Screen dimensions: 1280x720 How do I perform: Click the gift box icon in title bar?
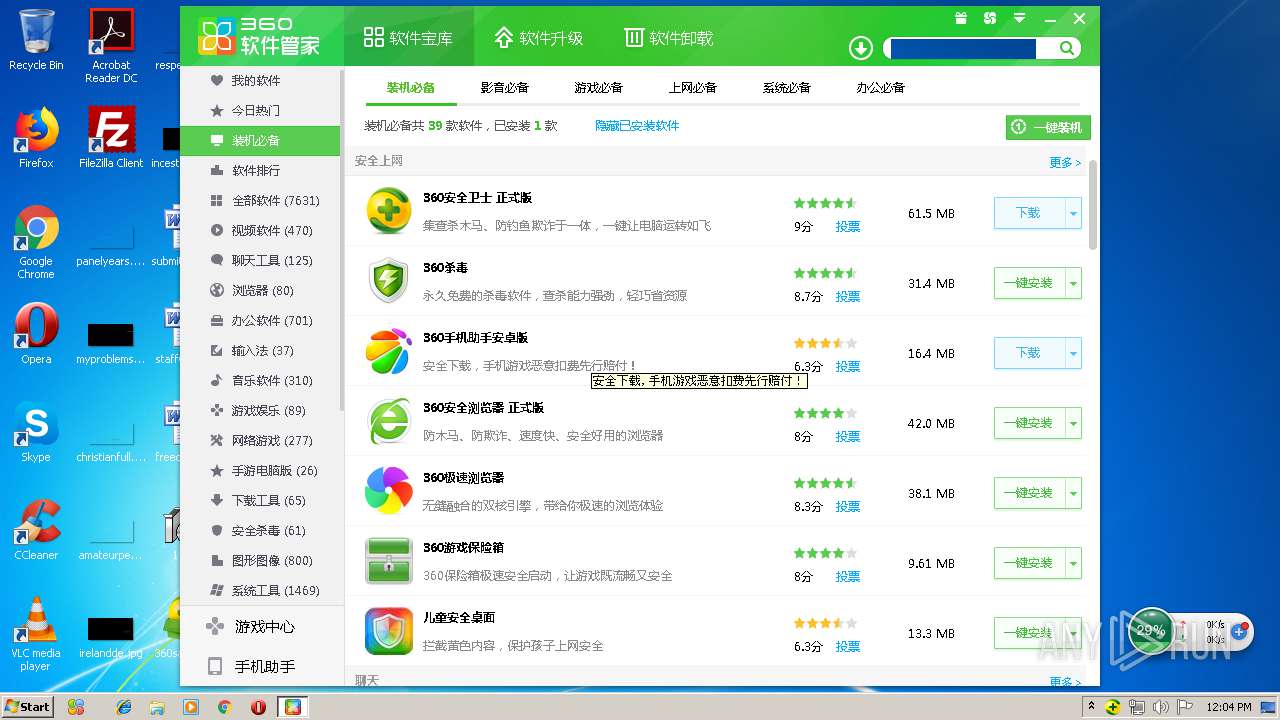coord(961,18)
